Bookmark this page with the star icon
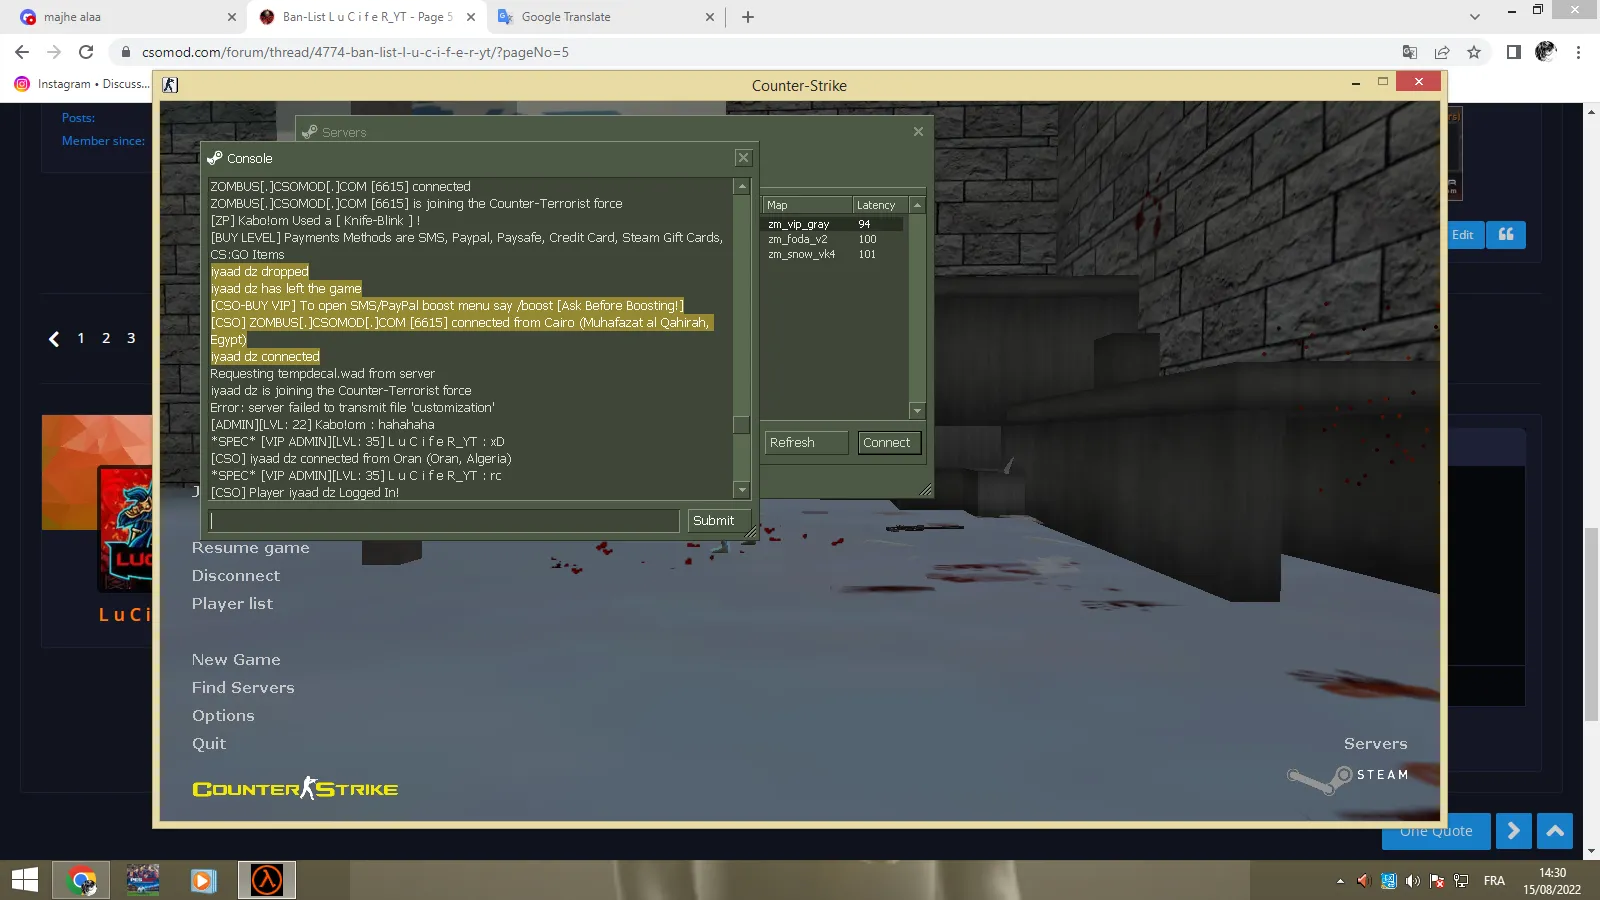 pyautogui.click(x=1474, y=52)
